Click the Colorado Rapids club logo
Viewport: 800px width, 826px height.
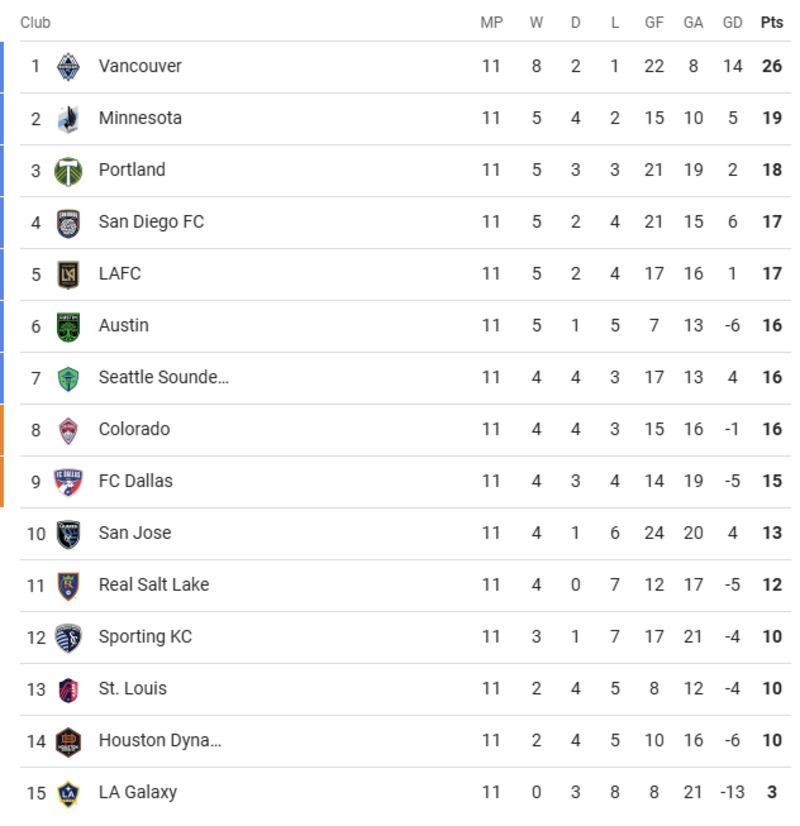click(x=68, y=430)
